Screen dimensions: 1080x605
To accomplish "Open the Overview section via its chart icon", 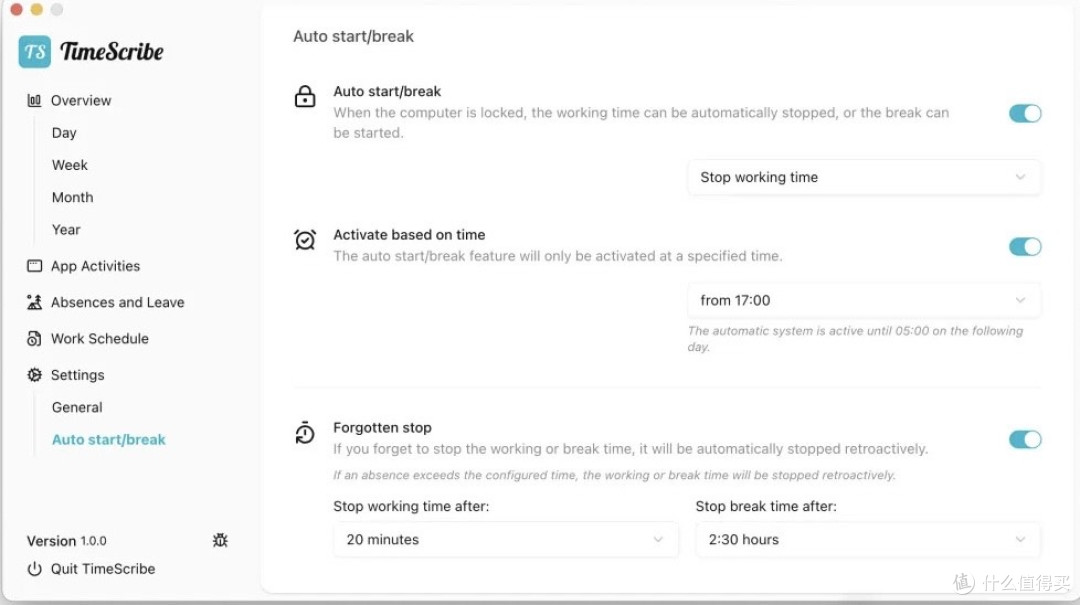I will tap(33, 100).
